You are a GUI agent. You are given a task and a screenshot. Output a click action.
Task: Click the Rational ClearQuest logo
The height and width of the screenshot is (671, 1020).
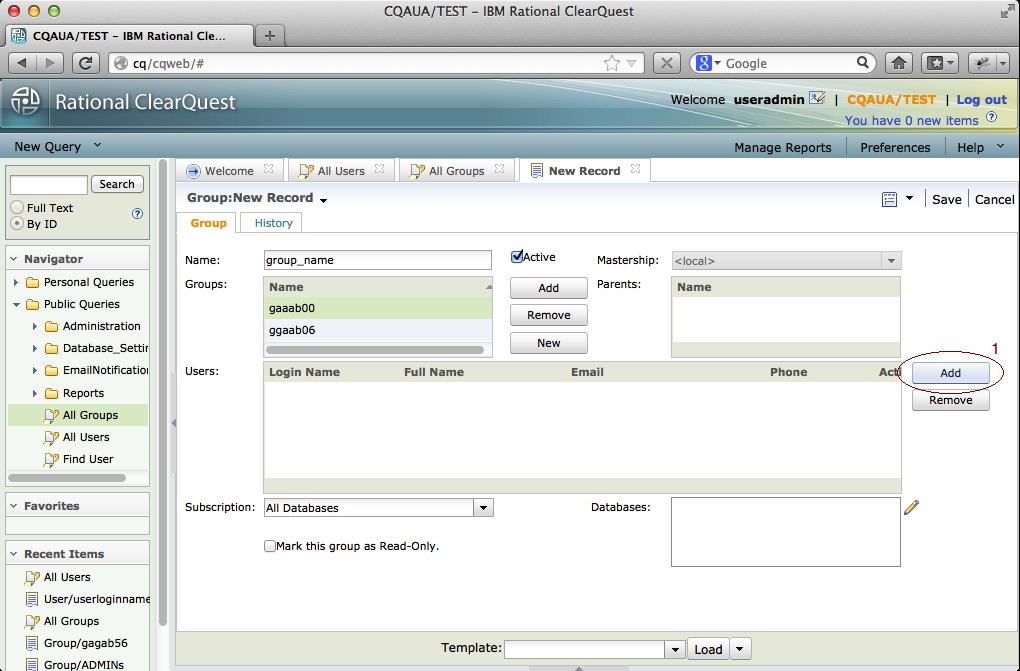[x=25, y=102]
